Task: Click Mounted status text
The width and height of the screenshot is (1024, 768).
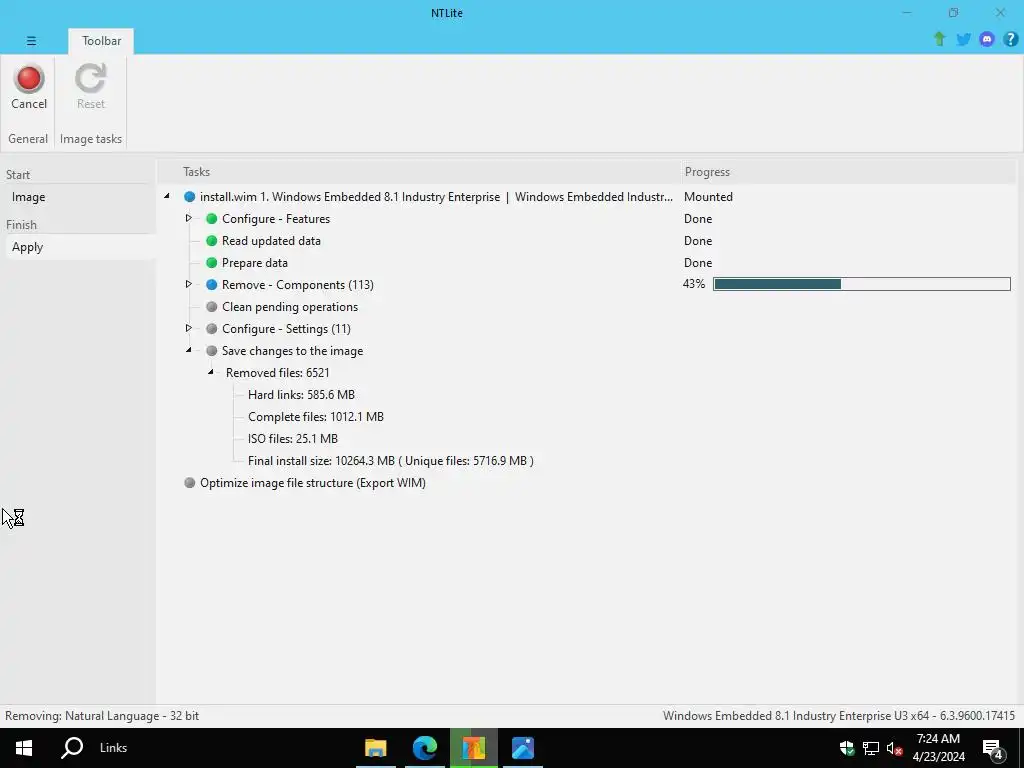Action: click(x=708, y=197)
